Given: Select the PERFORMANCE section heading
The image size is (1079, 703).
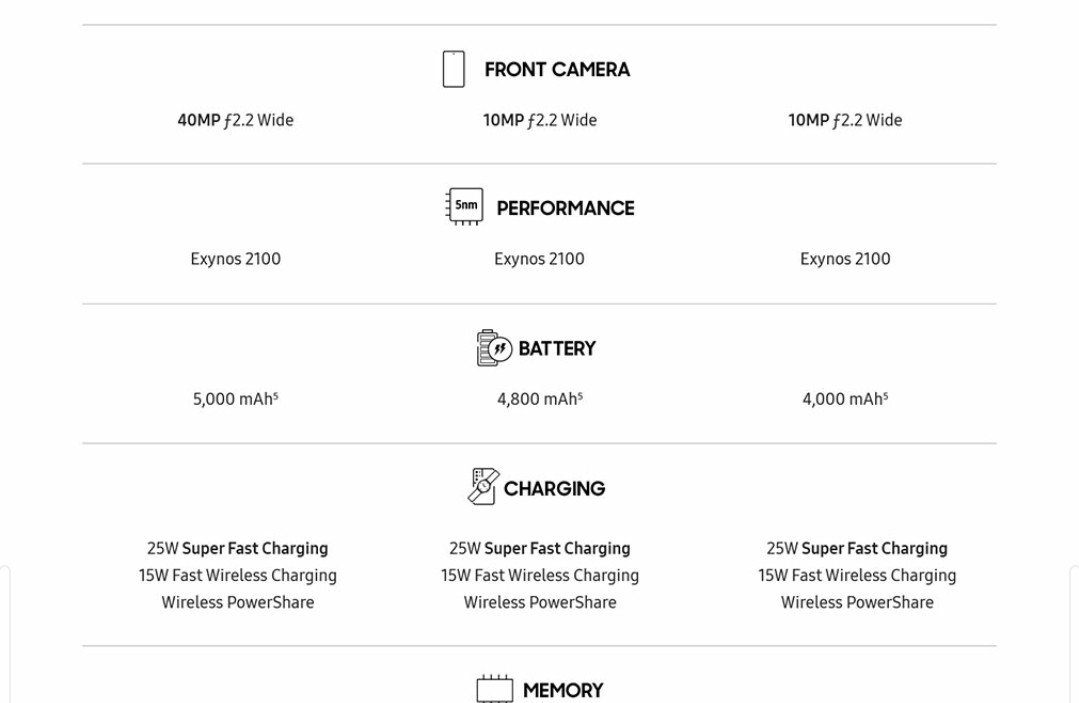Looking at the screenshot, I should [566, 208].
